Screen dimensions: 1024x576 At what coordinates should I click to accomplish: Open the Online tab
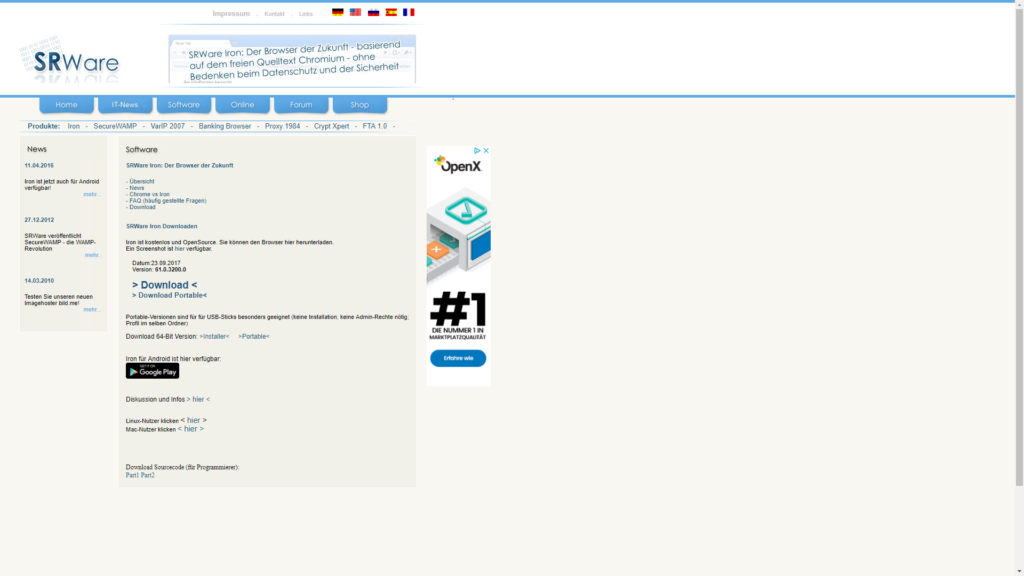(242, 104)
